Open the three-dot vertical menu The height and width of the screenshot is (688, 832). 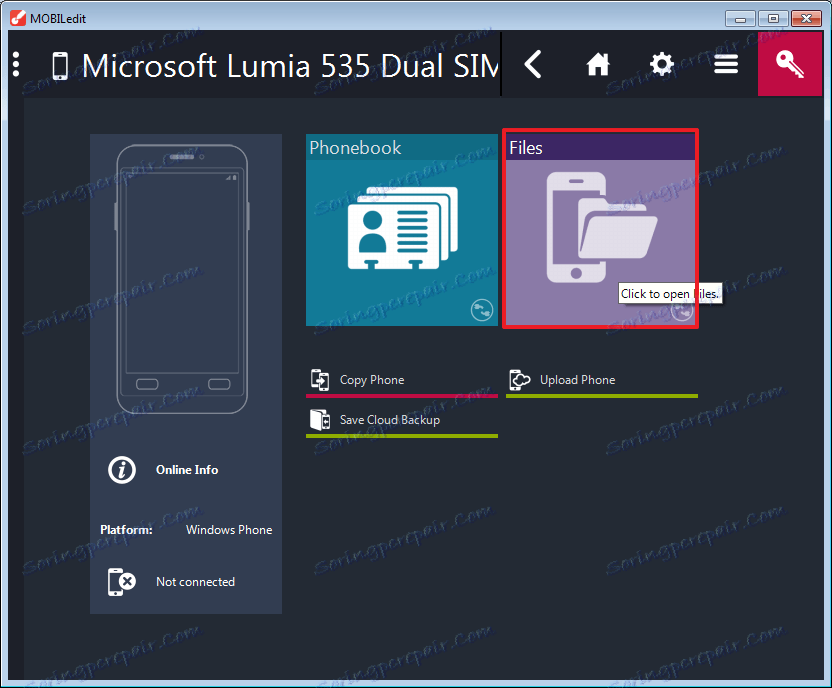click(x=16, y=65)
